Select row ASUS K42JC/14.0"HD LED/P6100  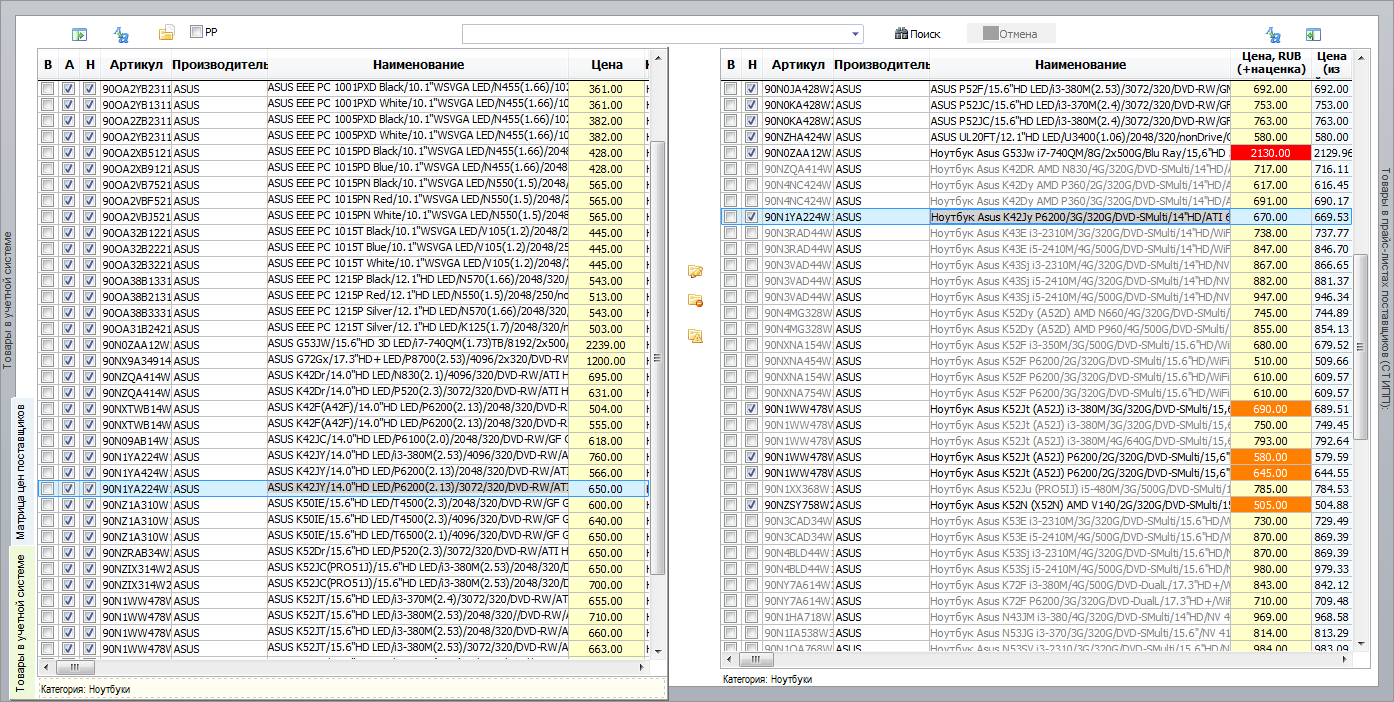coord(344,441)
